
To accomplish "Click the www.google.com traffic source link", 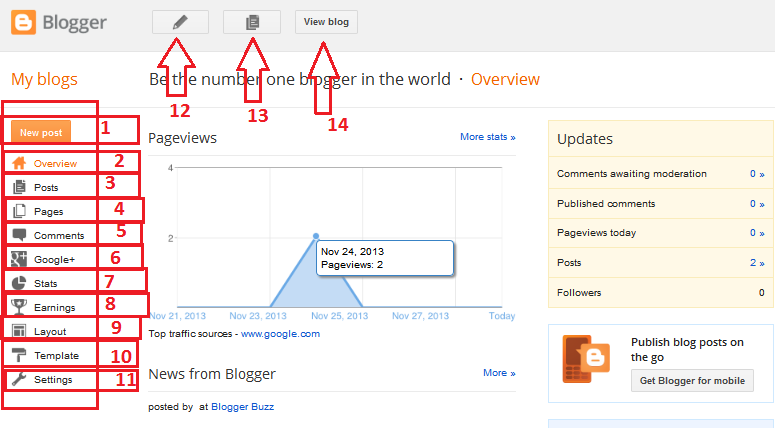I will [x=280, y=334].
